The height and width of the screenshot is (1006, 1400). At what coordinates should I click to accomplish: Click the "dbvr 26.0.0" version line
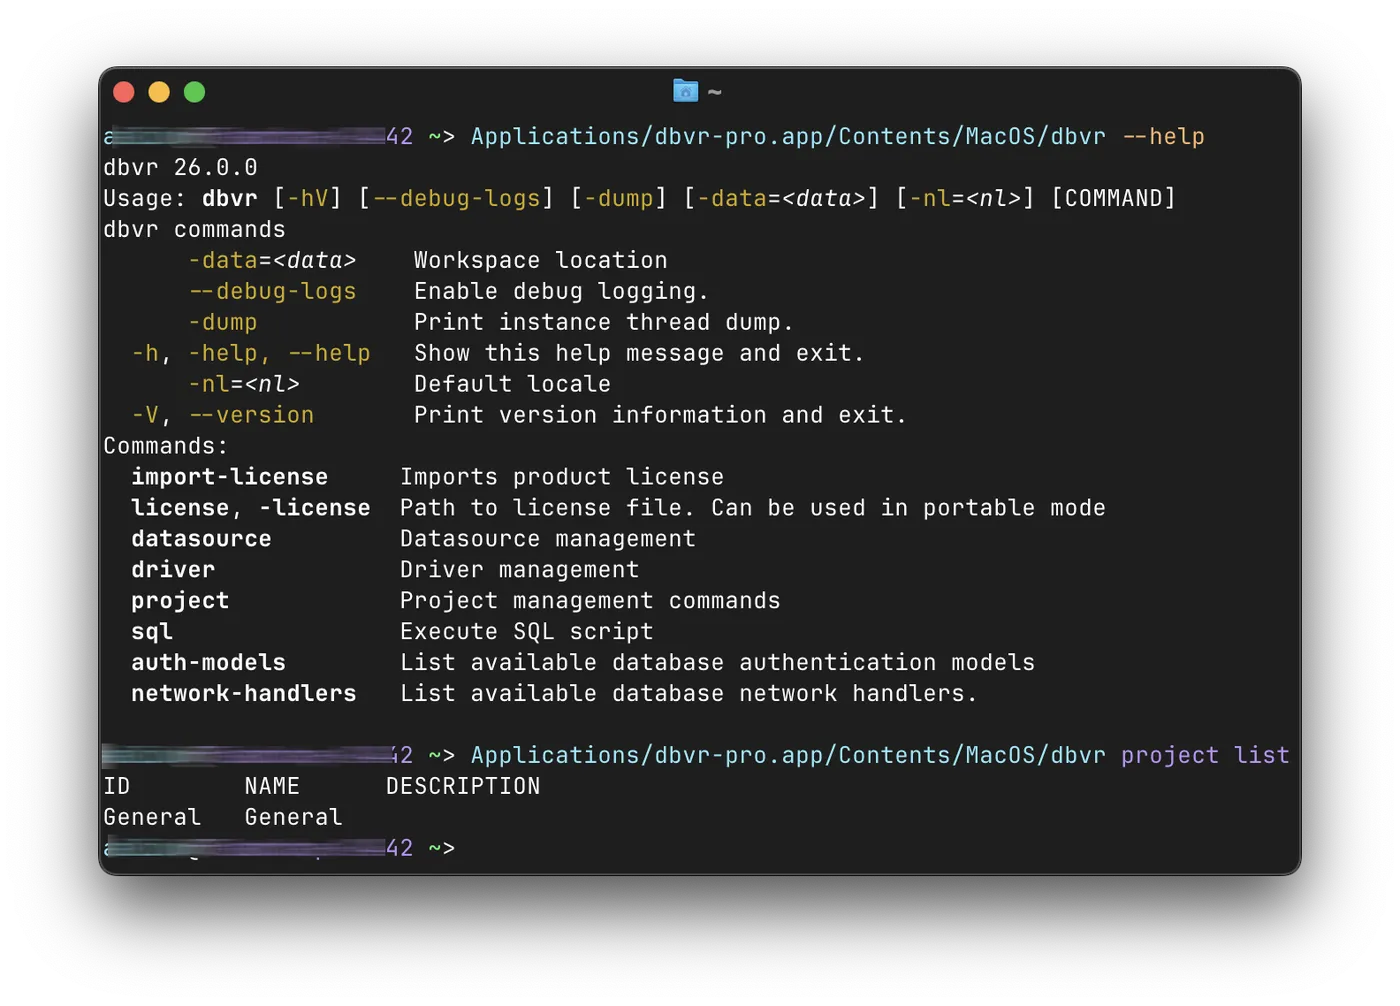coord(180,168)
